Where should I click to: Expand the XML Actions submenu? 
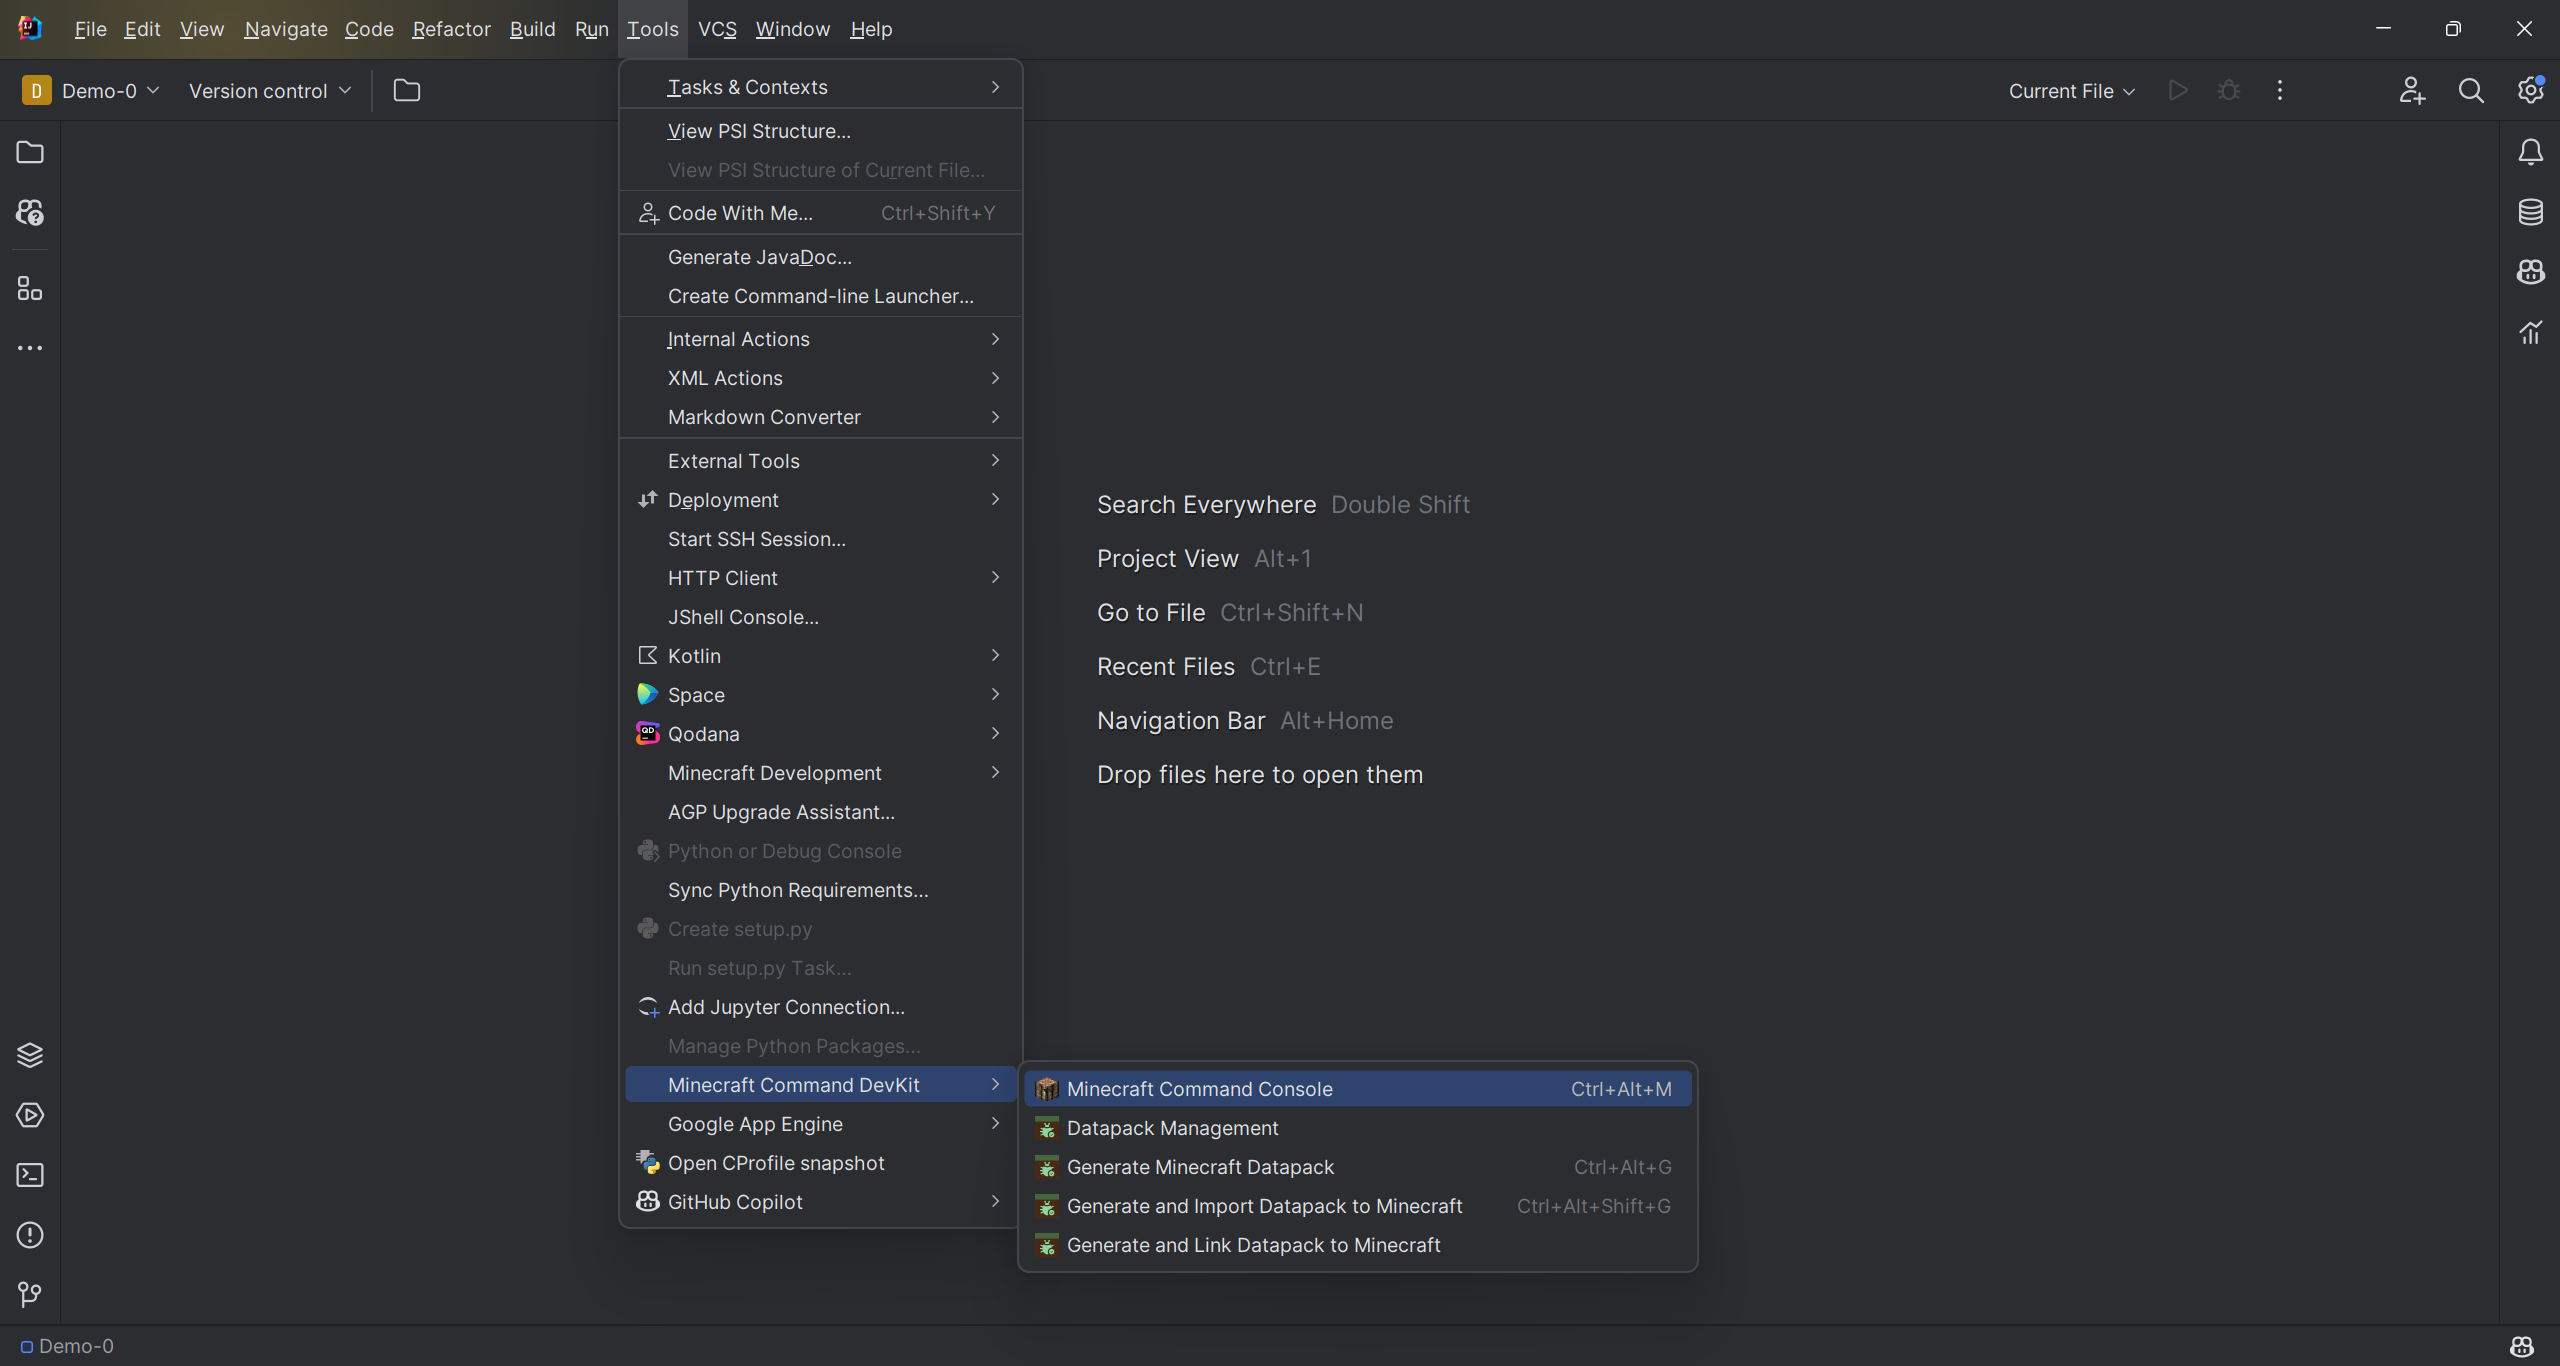point(820,378)
